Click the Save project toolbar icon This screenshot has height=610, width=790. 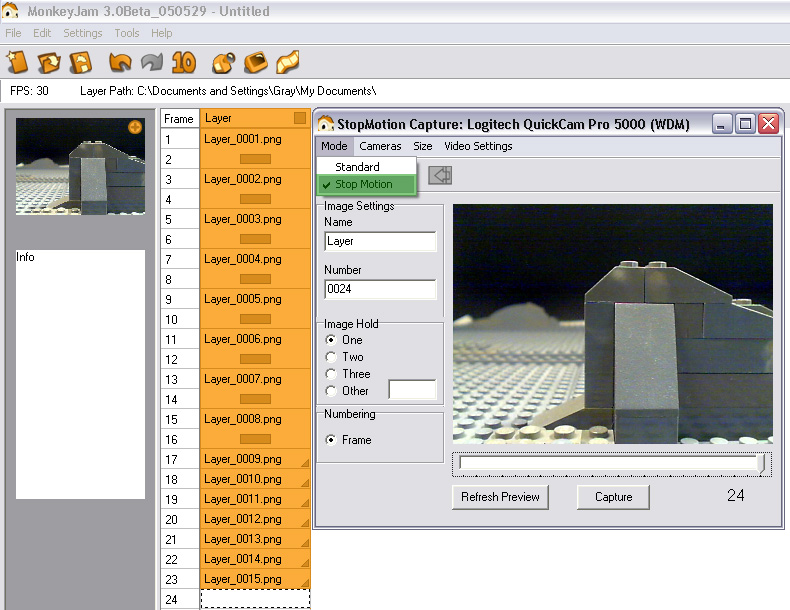pyautogui.click(x=81, y=62)
